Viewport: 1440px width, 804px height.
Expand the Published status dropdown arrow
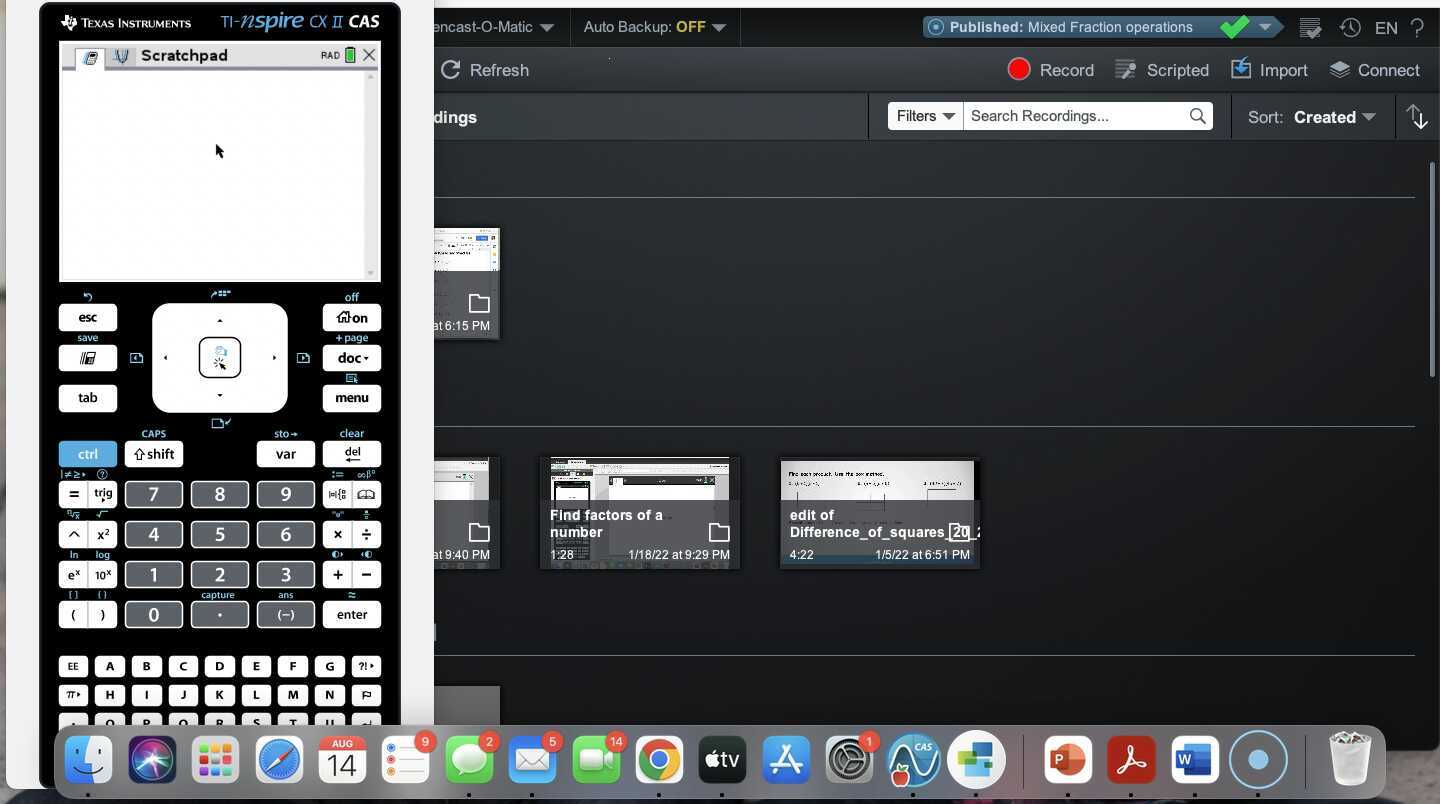click(x=1265, y=27)
